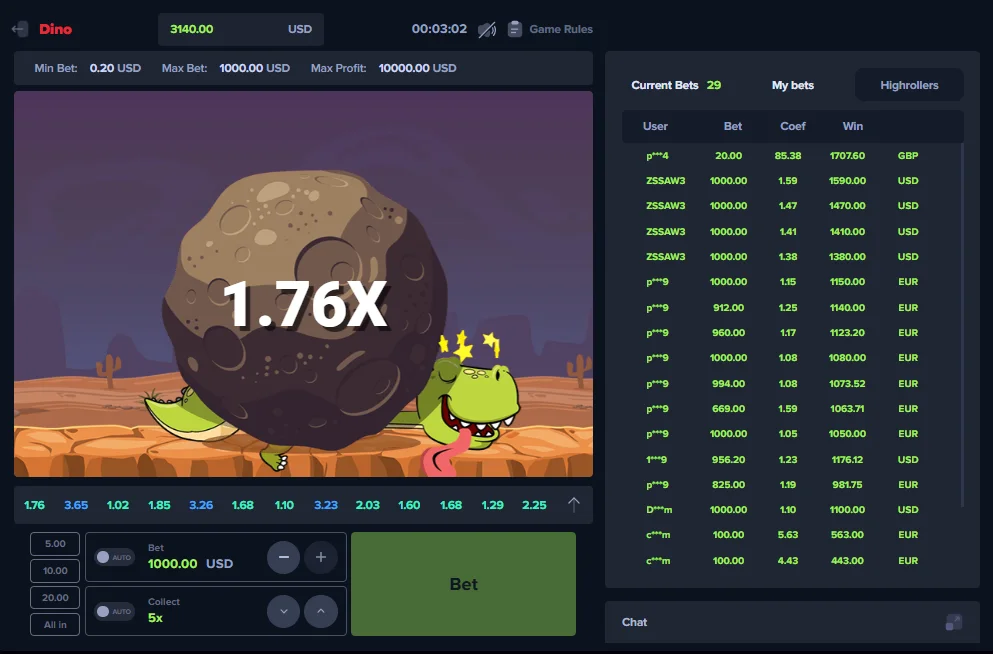The width and height of the screenshot is (993, 654).
Task: Select the D***m row in bets list
Action: coord(791,510)
